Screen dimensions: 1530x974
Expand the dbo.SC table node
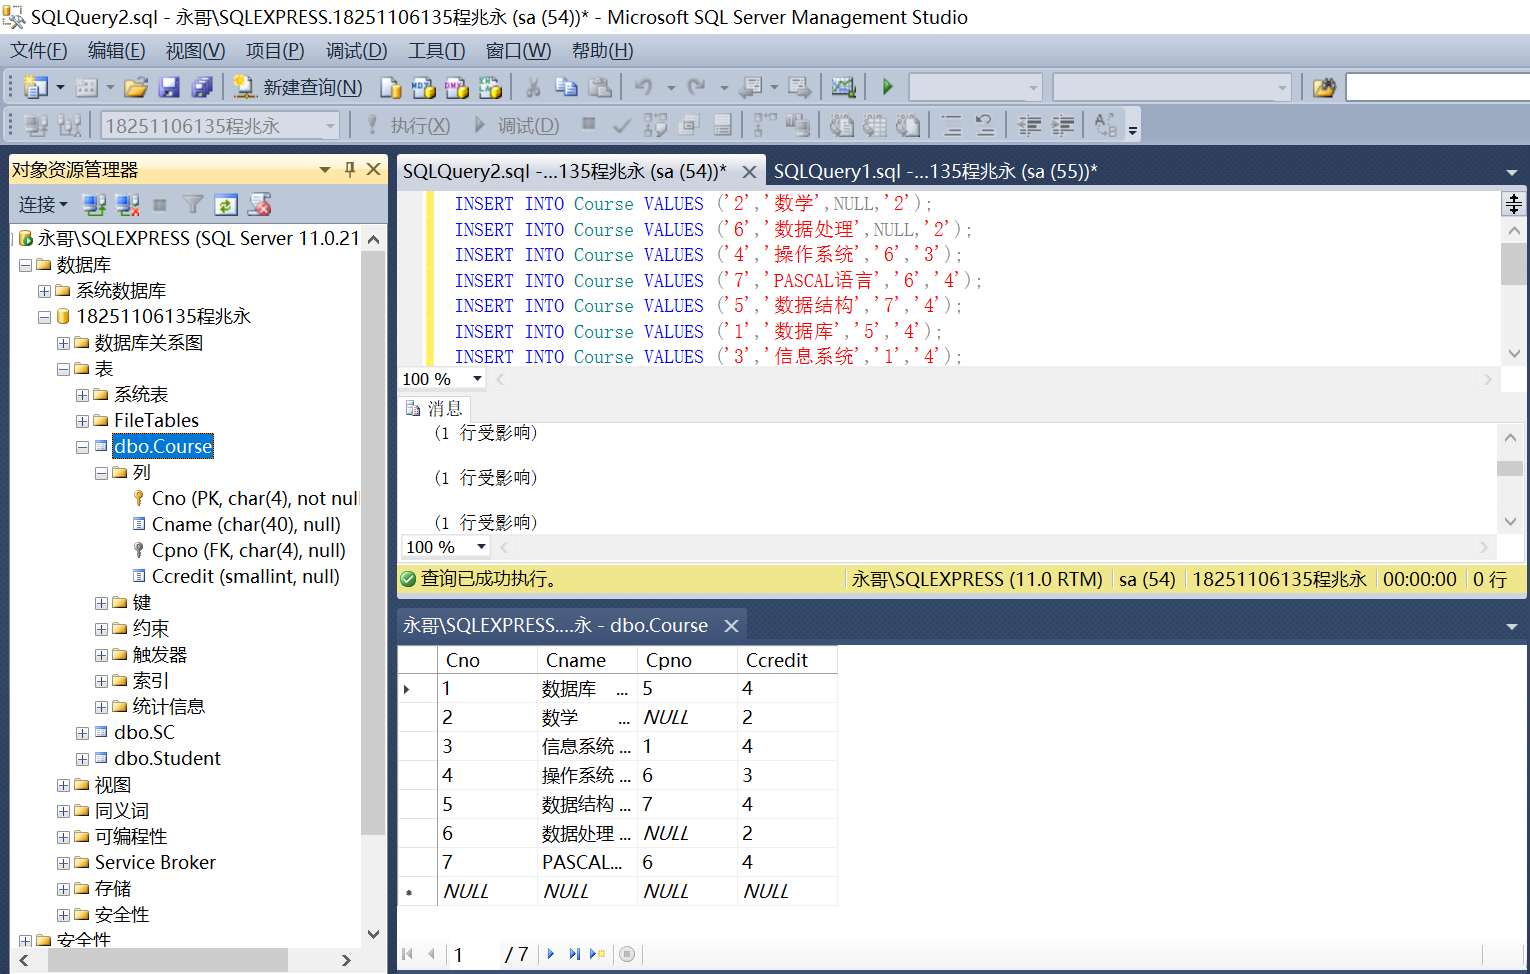(82, 733)
